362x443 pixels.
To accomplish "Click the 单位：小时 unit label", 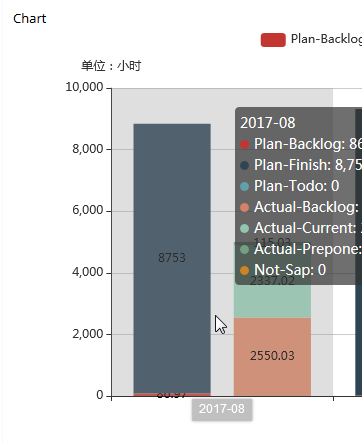I will [111, 66].
